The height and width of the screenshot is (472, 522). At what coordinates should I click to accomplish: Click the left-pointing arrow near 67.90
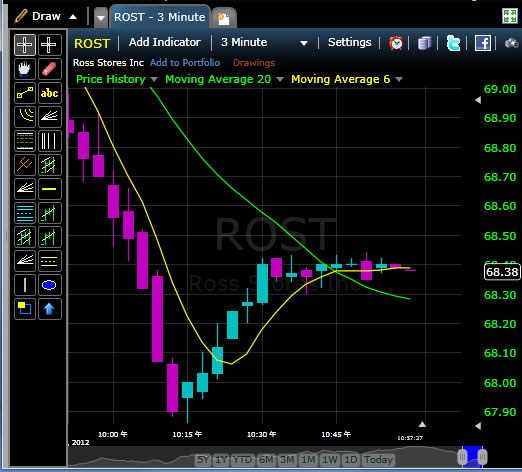click(478, 426)
